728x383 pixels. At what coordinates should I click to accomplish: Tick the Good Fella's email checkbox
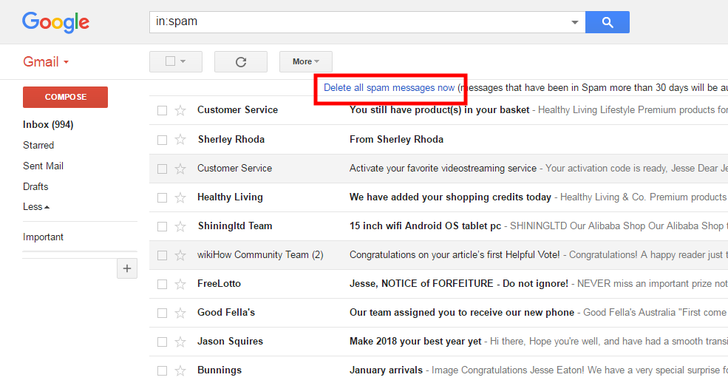[162, 313]
